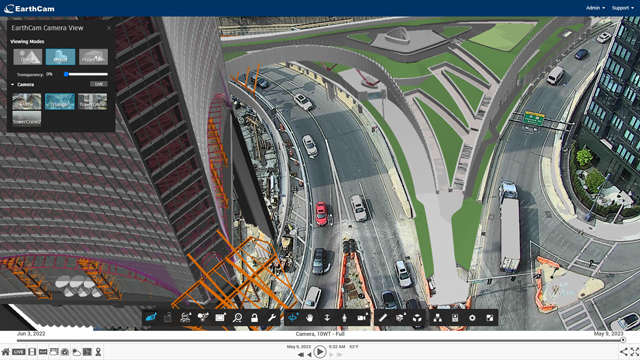The width and height of the screenshot is (640, 360).
Task: Click the 'Camera, 10WT - Full' label
Action: coord(320,334)
